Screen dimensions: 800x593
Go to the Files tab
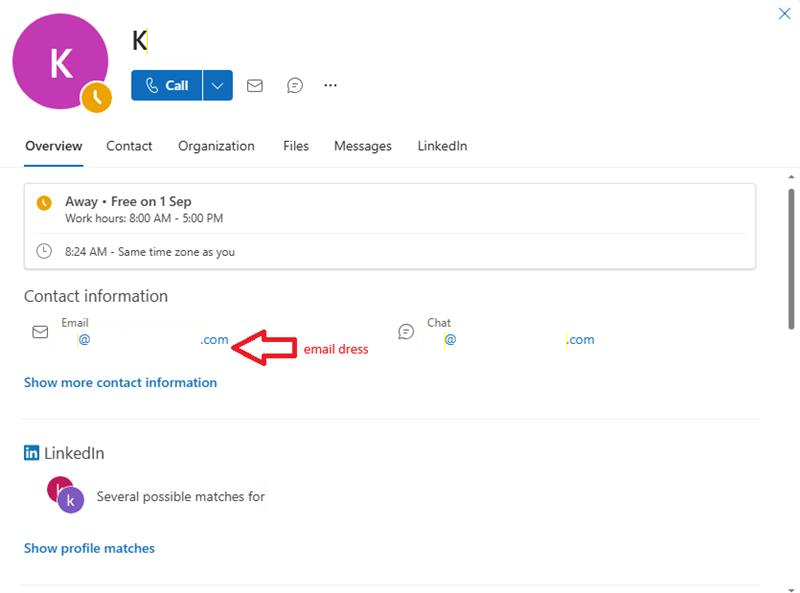[x=296, y=146]
